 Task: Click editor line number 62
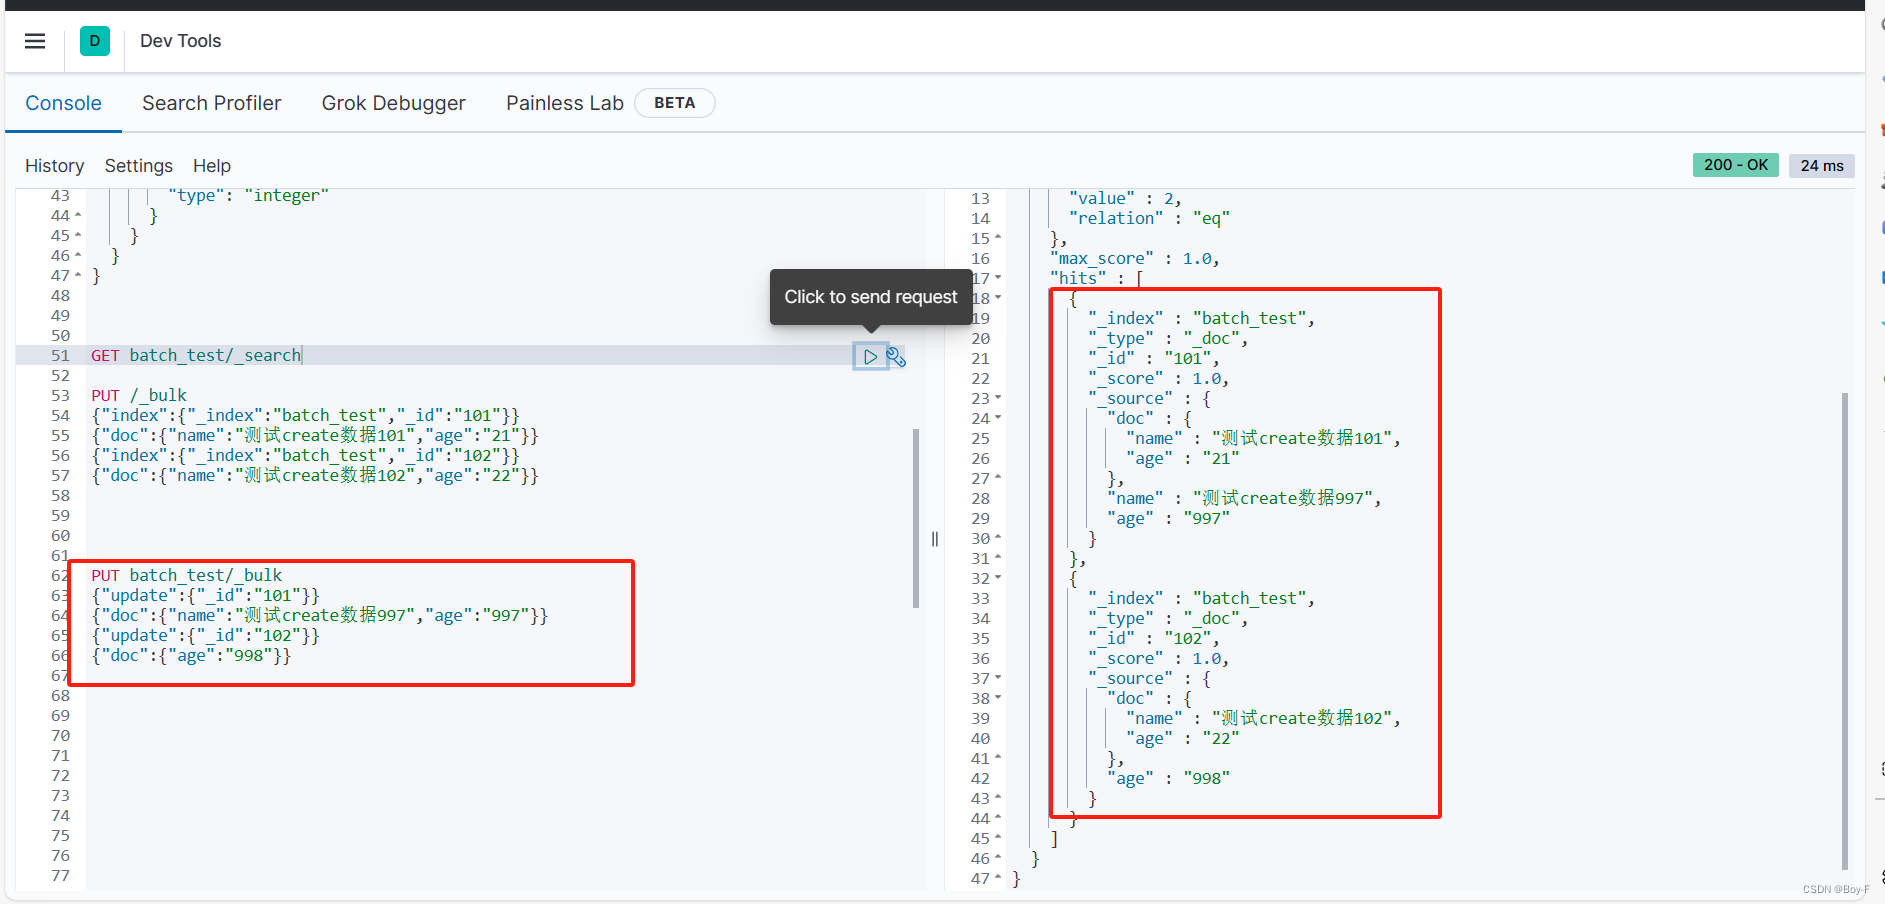(60, 575)
